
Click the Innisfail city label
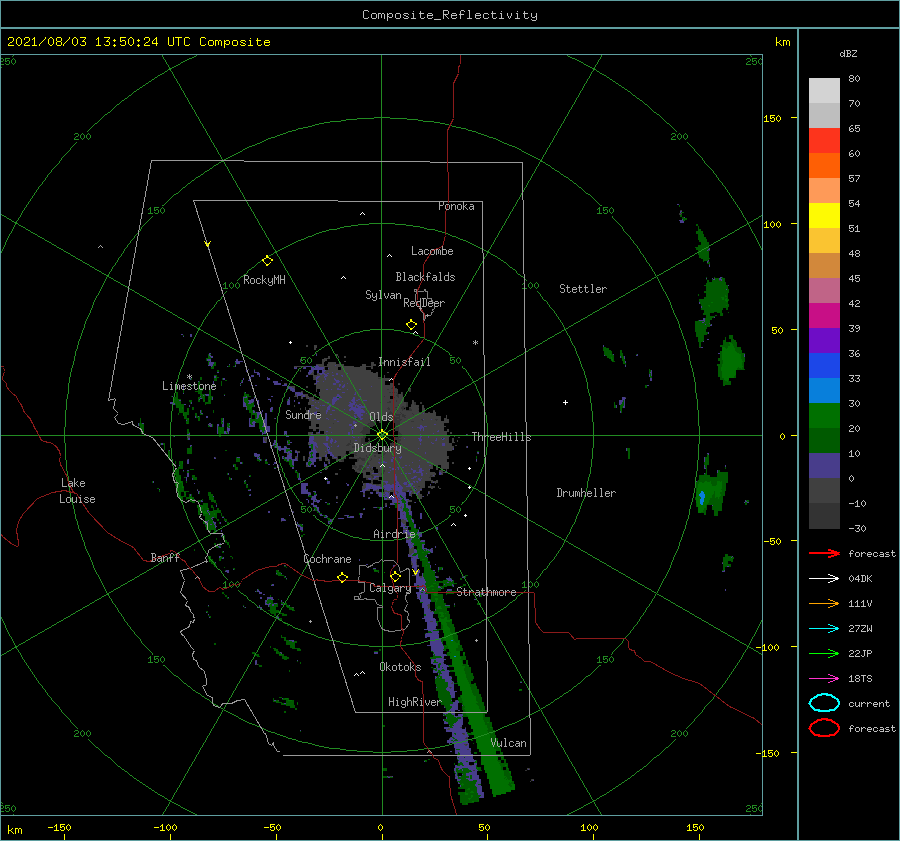pyautogui.click(x=404, y=362)
